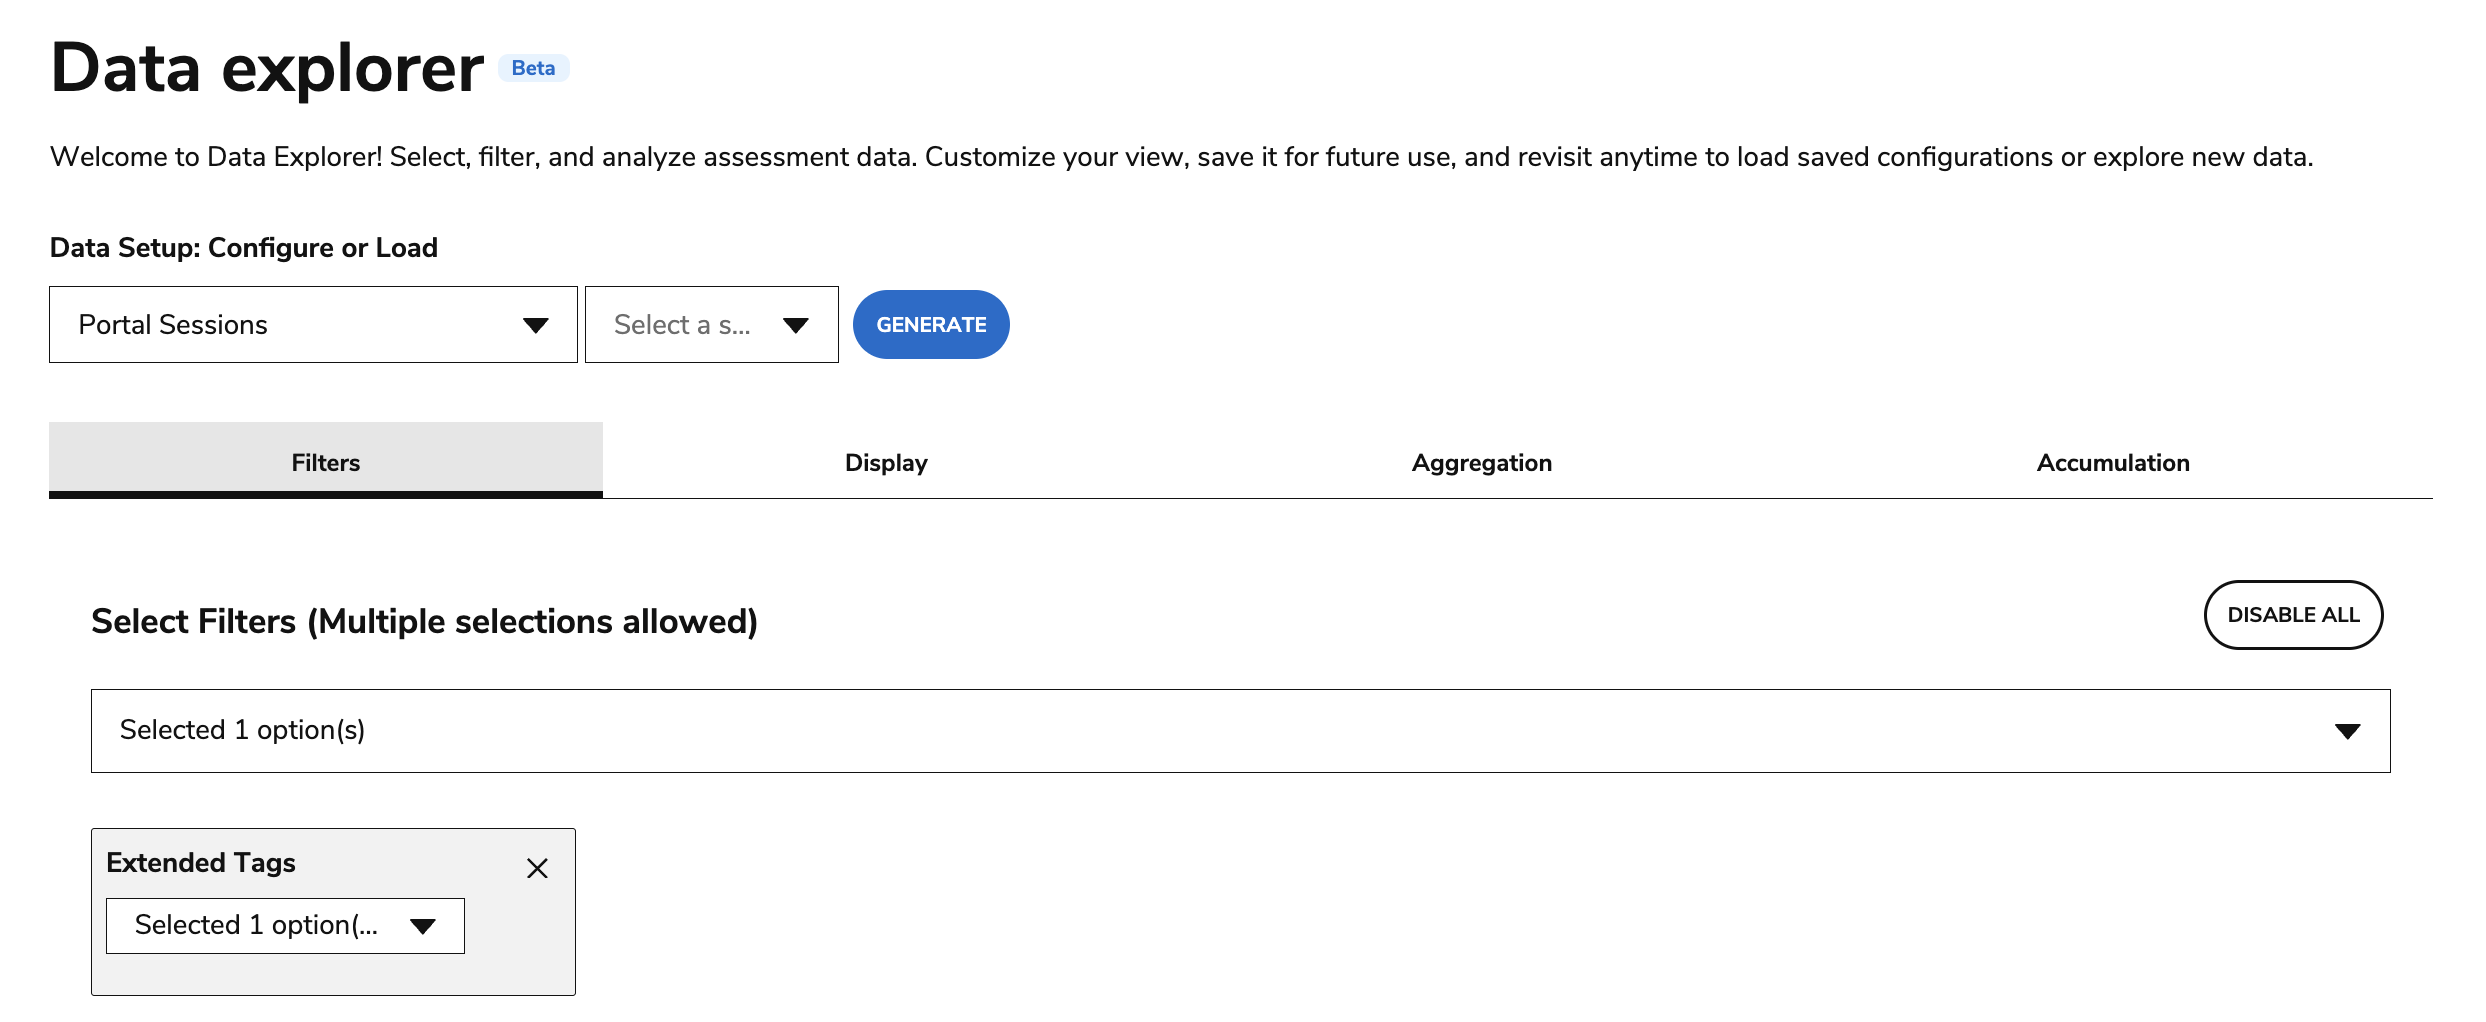Open the Aggregation tab

click(1482, 462)
